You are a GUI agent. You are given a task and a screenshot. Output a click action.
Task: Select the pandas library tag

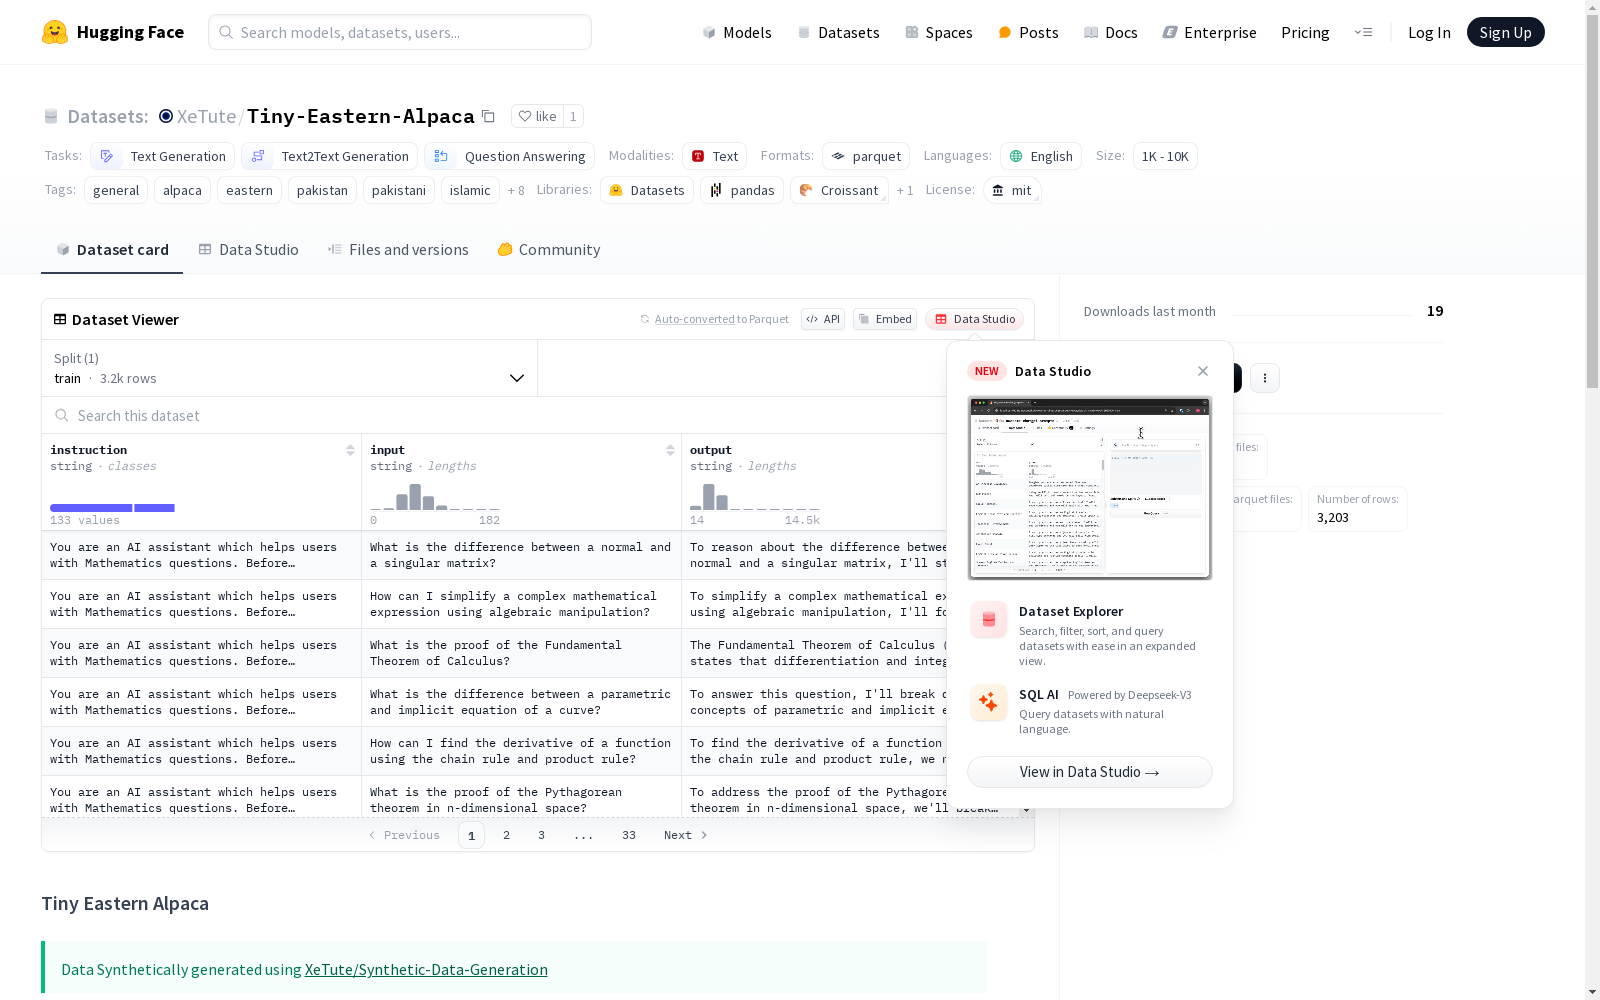click(742, 190)
